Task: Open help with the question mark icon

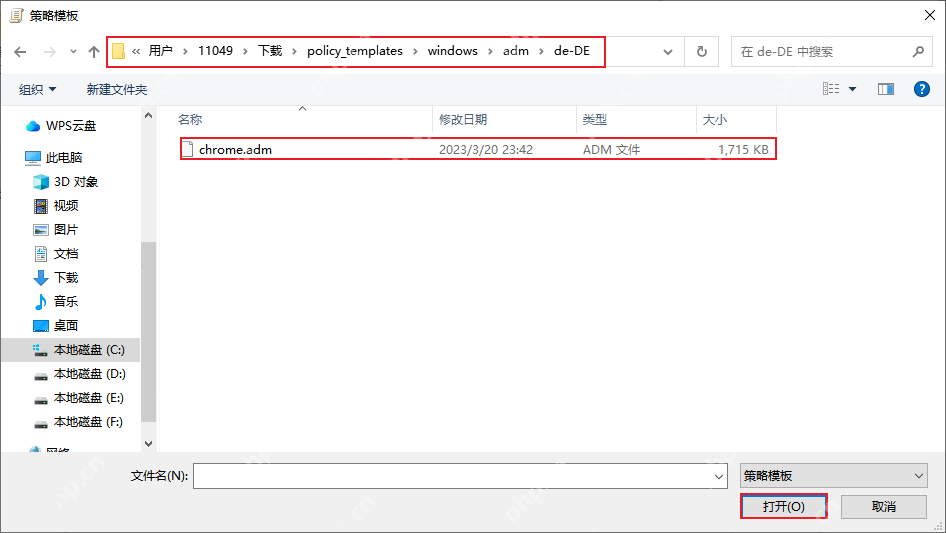Action: [922, 89]
